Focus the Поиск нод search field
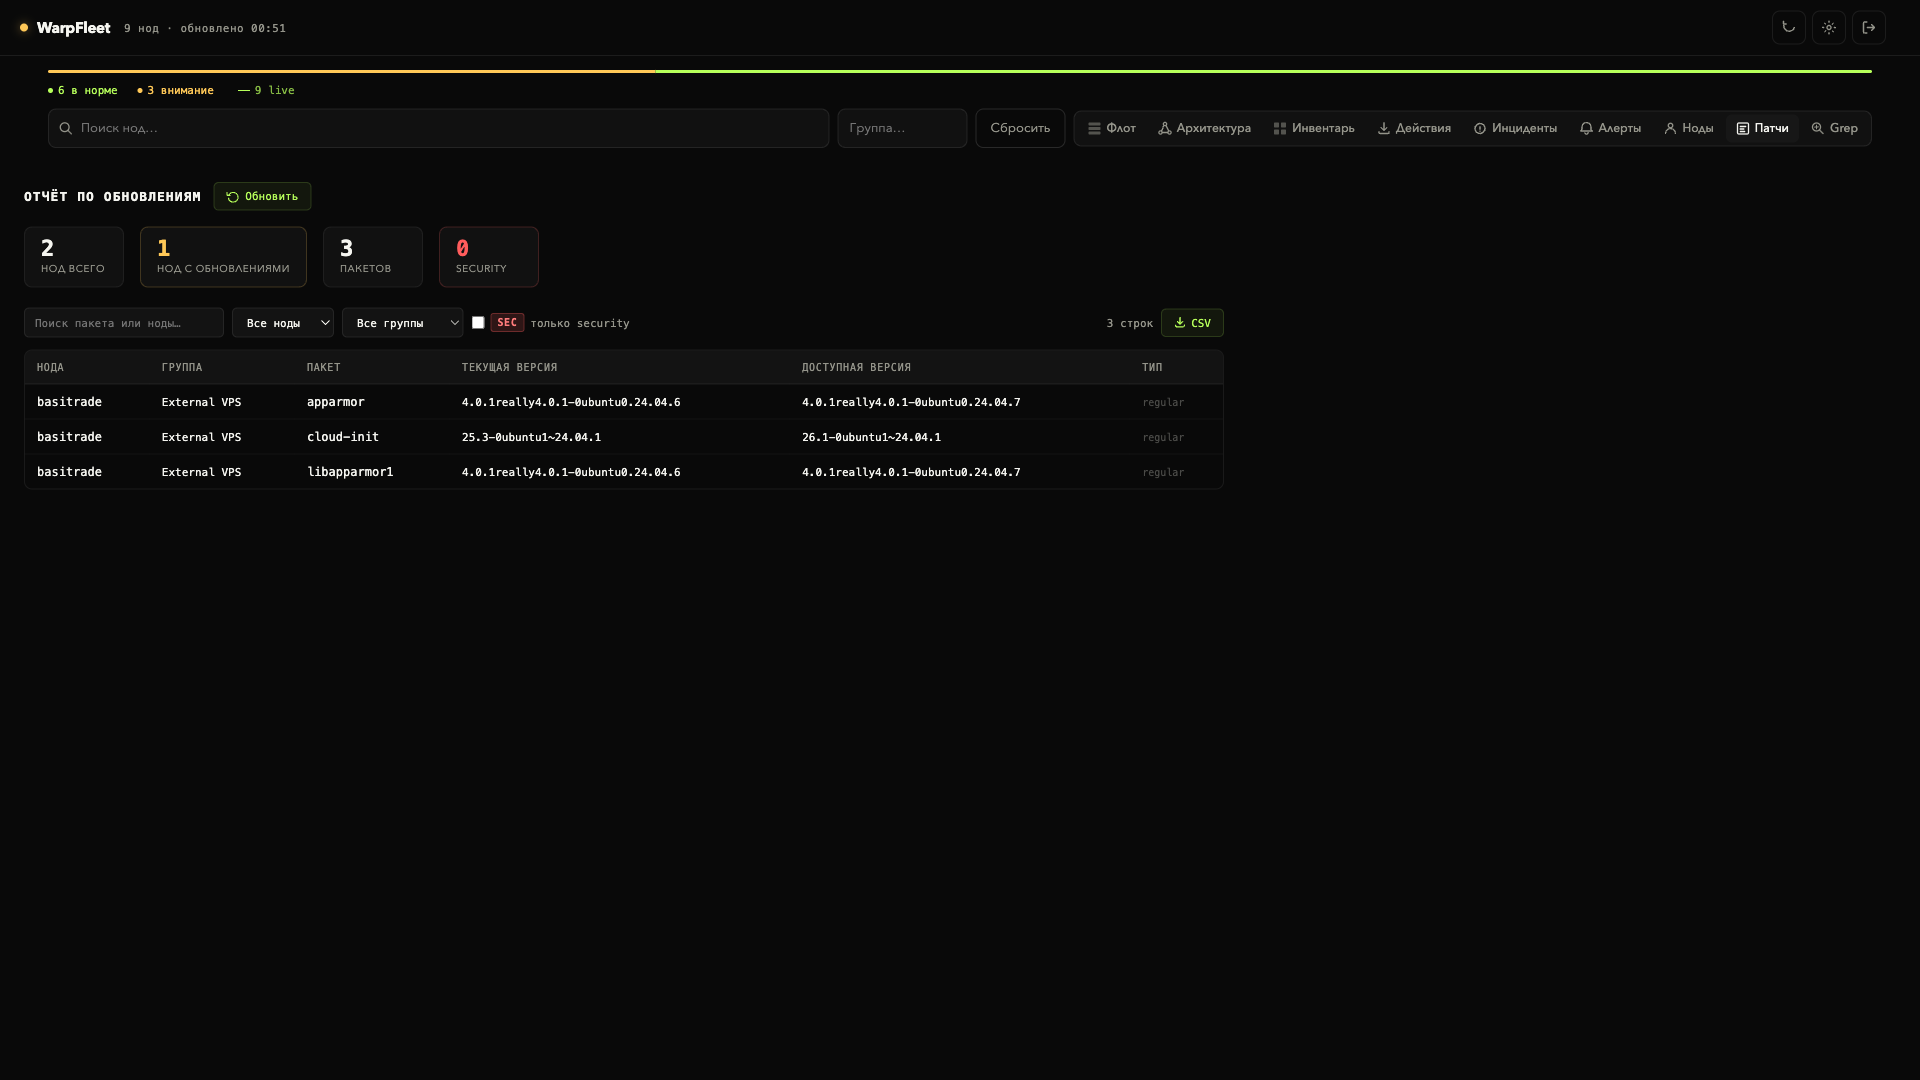This screenshot has height=1080, width=1920. [x=438, y=128]
